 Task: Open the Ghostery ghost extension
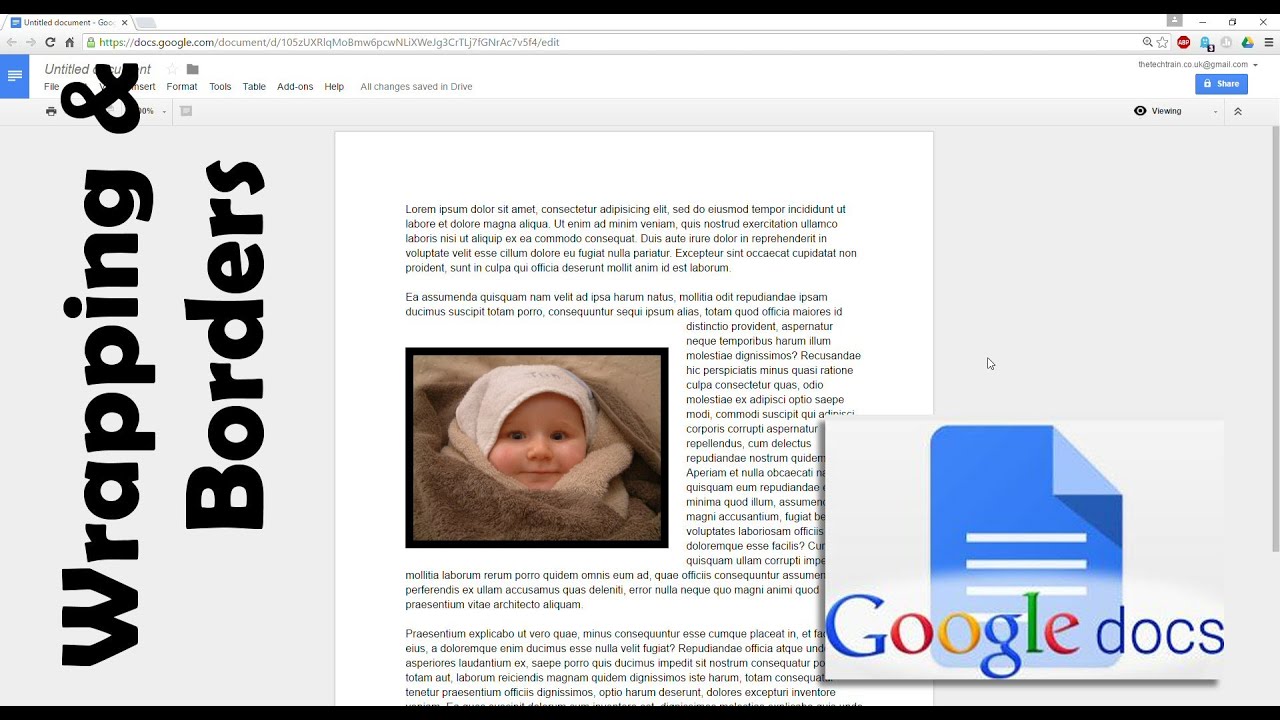click(x=1206, y=43)
